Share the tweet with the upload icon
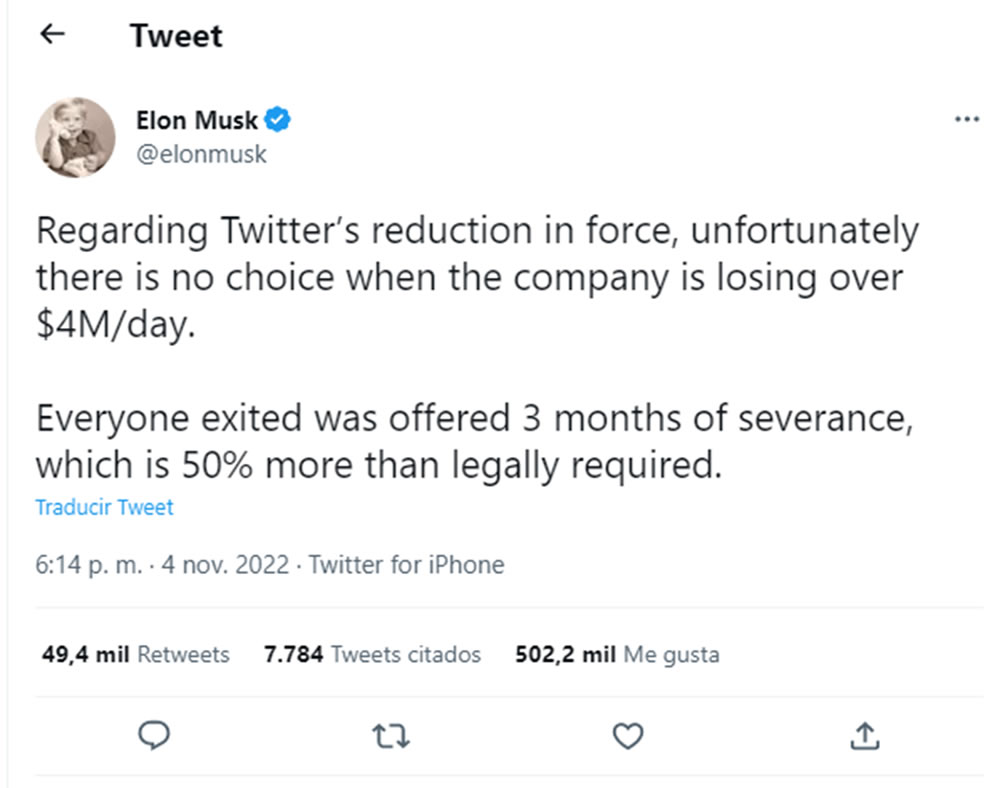 click(x=865, y=735)
